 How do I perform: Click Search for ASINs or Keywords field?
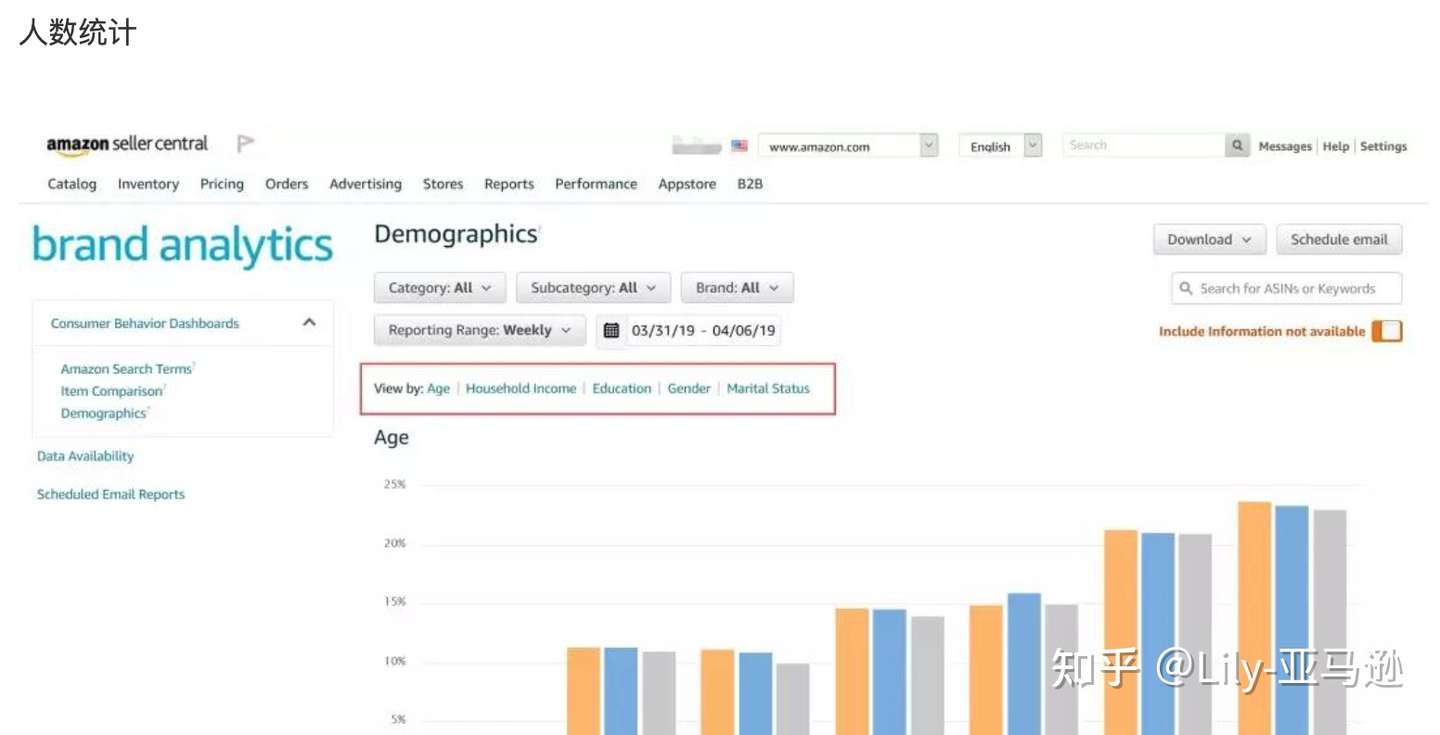[1287, 288]
